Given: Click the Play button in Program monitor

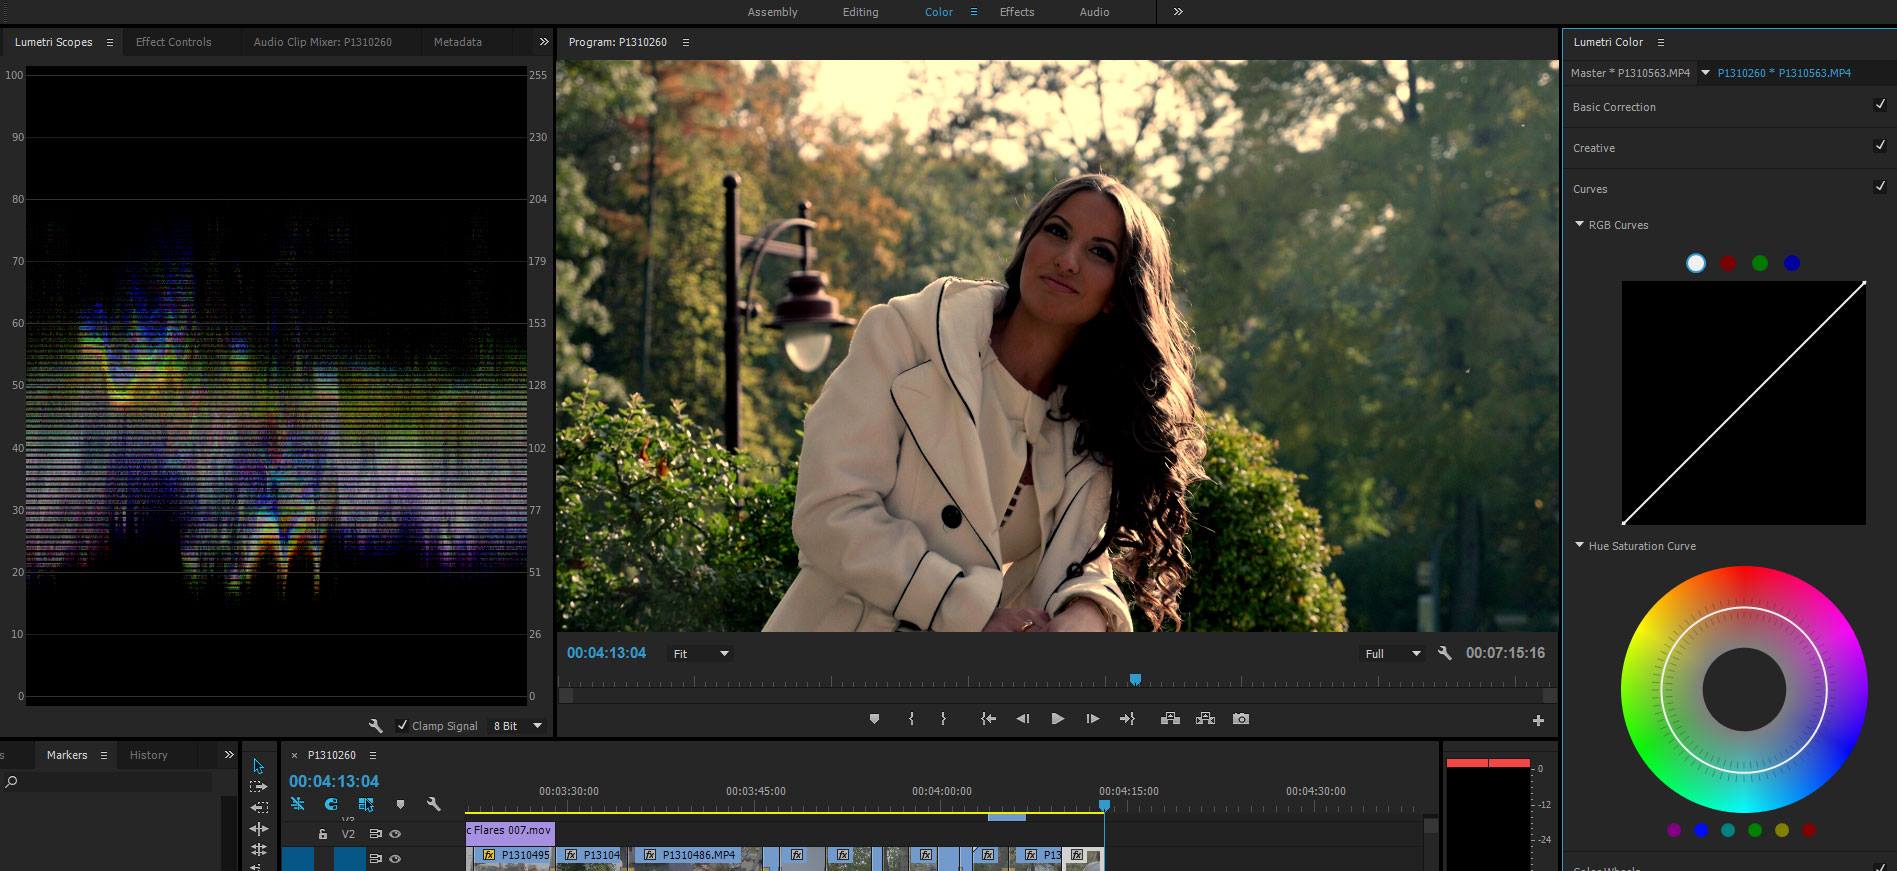Looking at the screenshot, I should pyautogui.click(x=1057, y=719).
